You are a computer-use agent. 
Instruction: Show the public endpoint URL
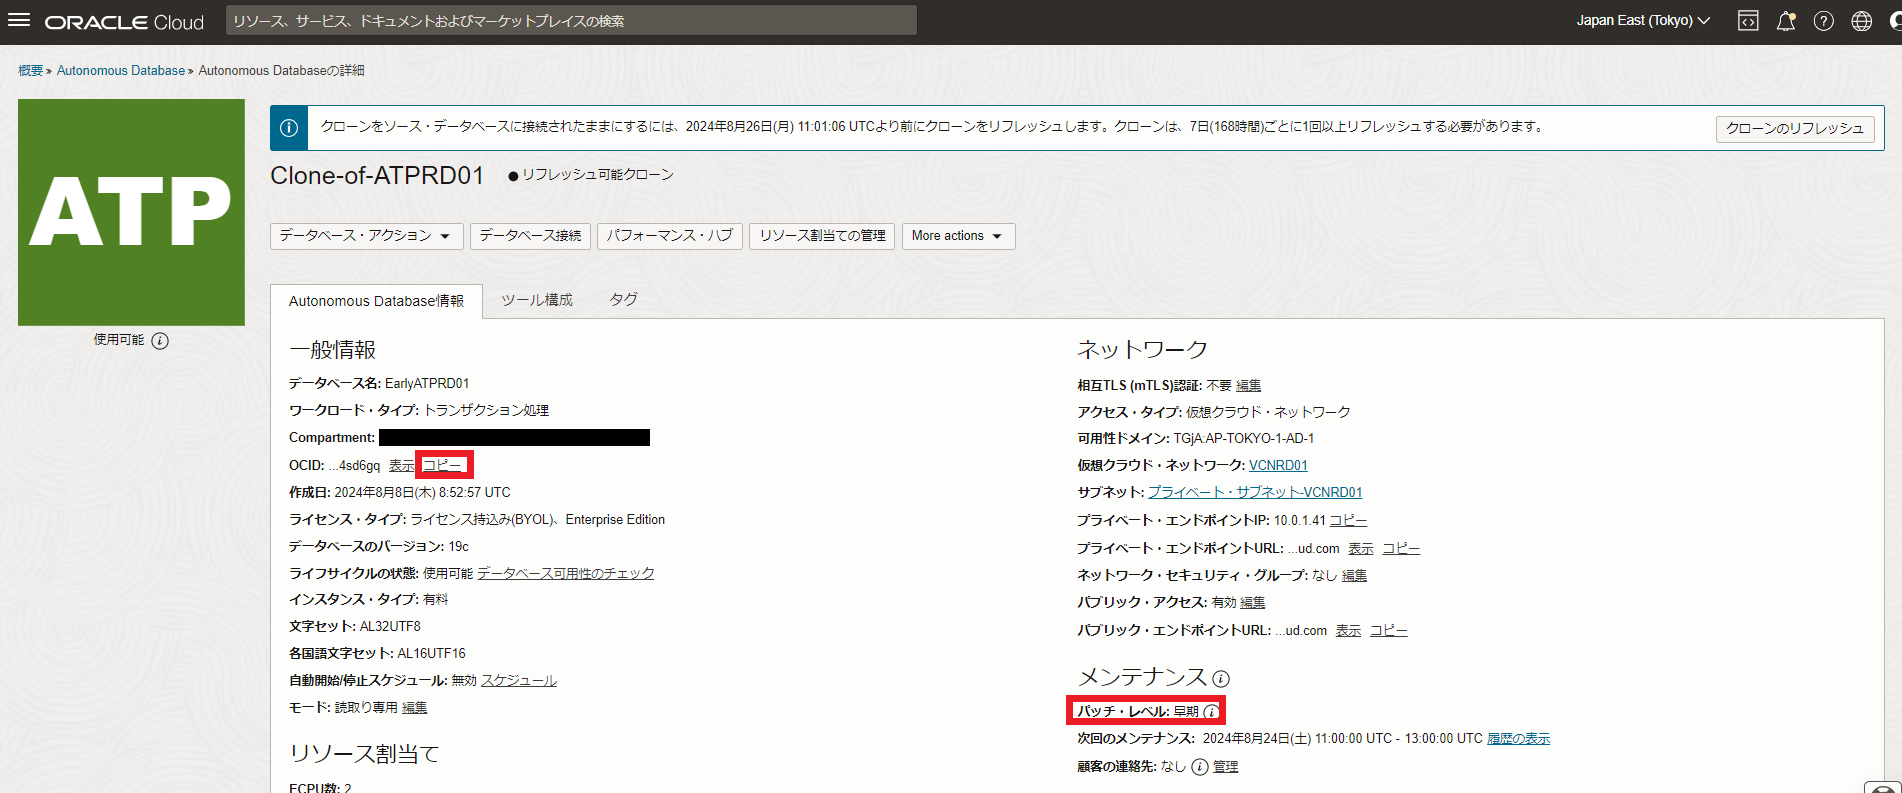coord(1348,631)
